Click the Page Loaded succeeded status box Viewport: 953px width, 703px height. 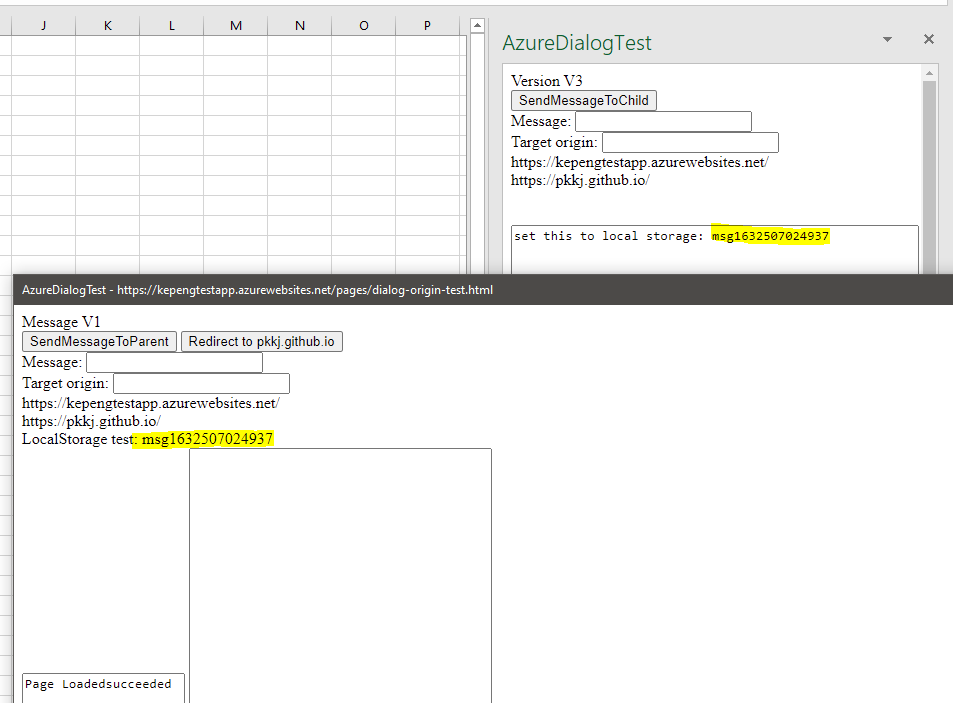pyautogui.click(x=101, y=684)
